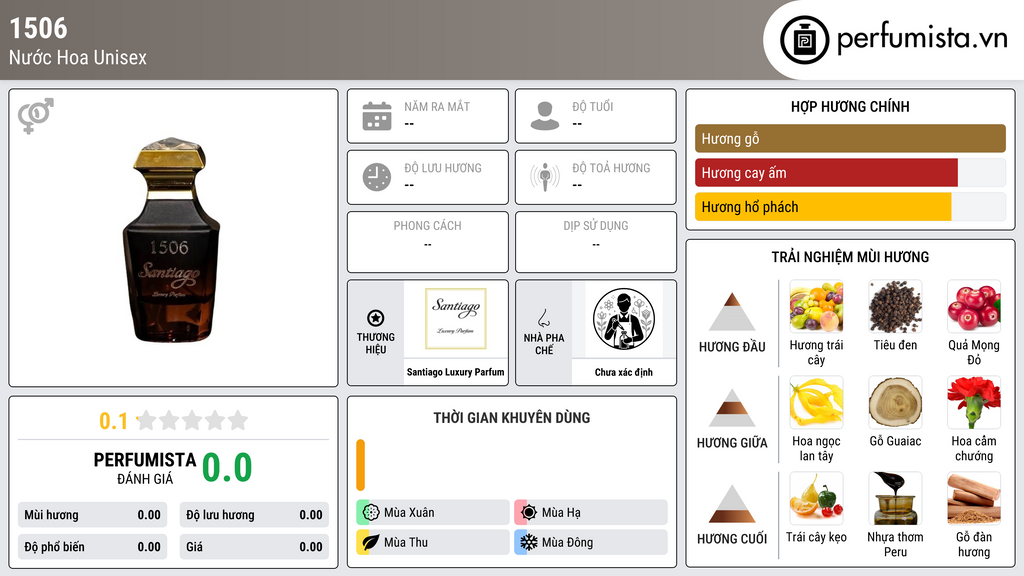Select the Mùa Thu season label
Image resolution: width=1024 pixels, height=576 pixels.
pyautogui.click(x=406, y=542)
